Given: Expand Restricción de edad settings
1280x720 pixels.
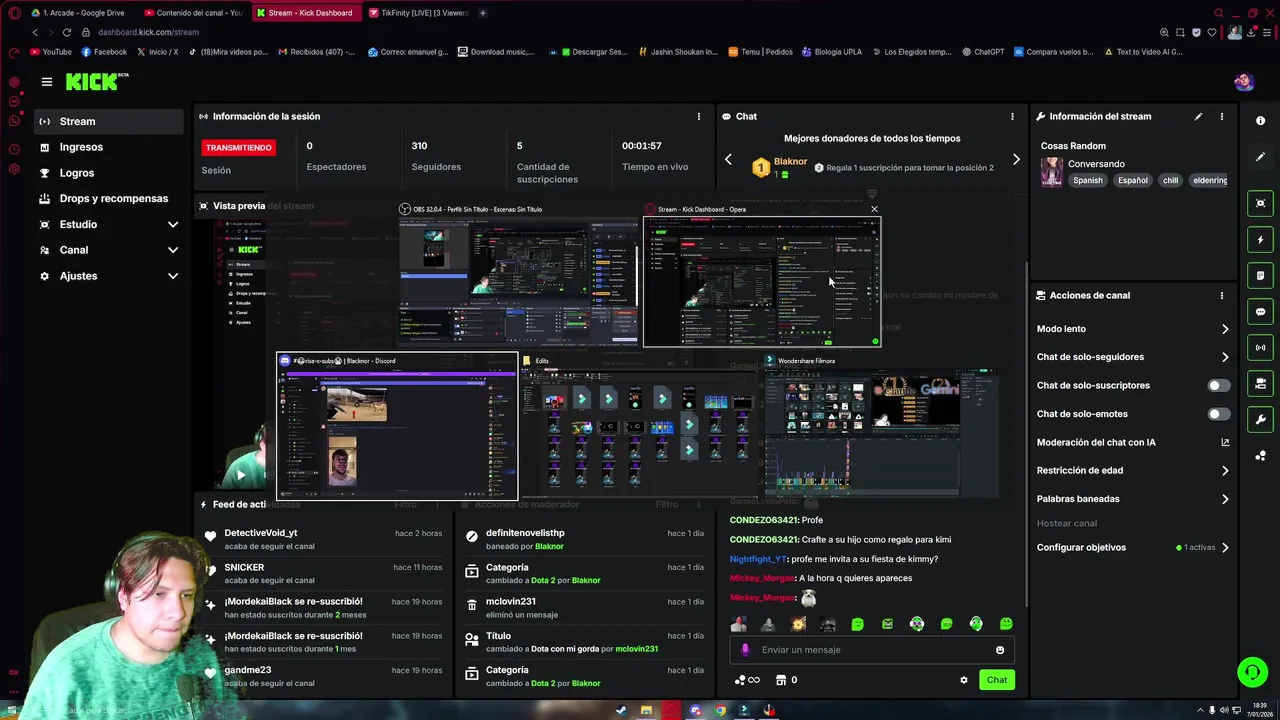Looking at the screenshot, I should (x=1225, y=471).
